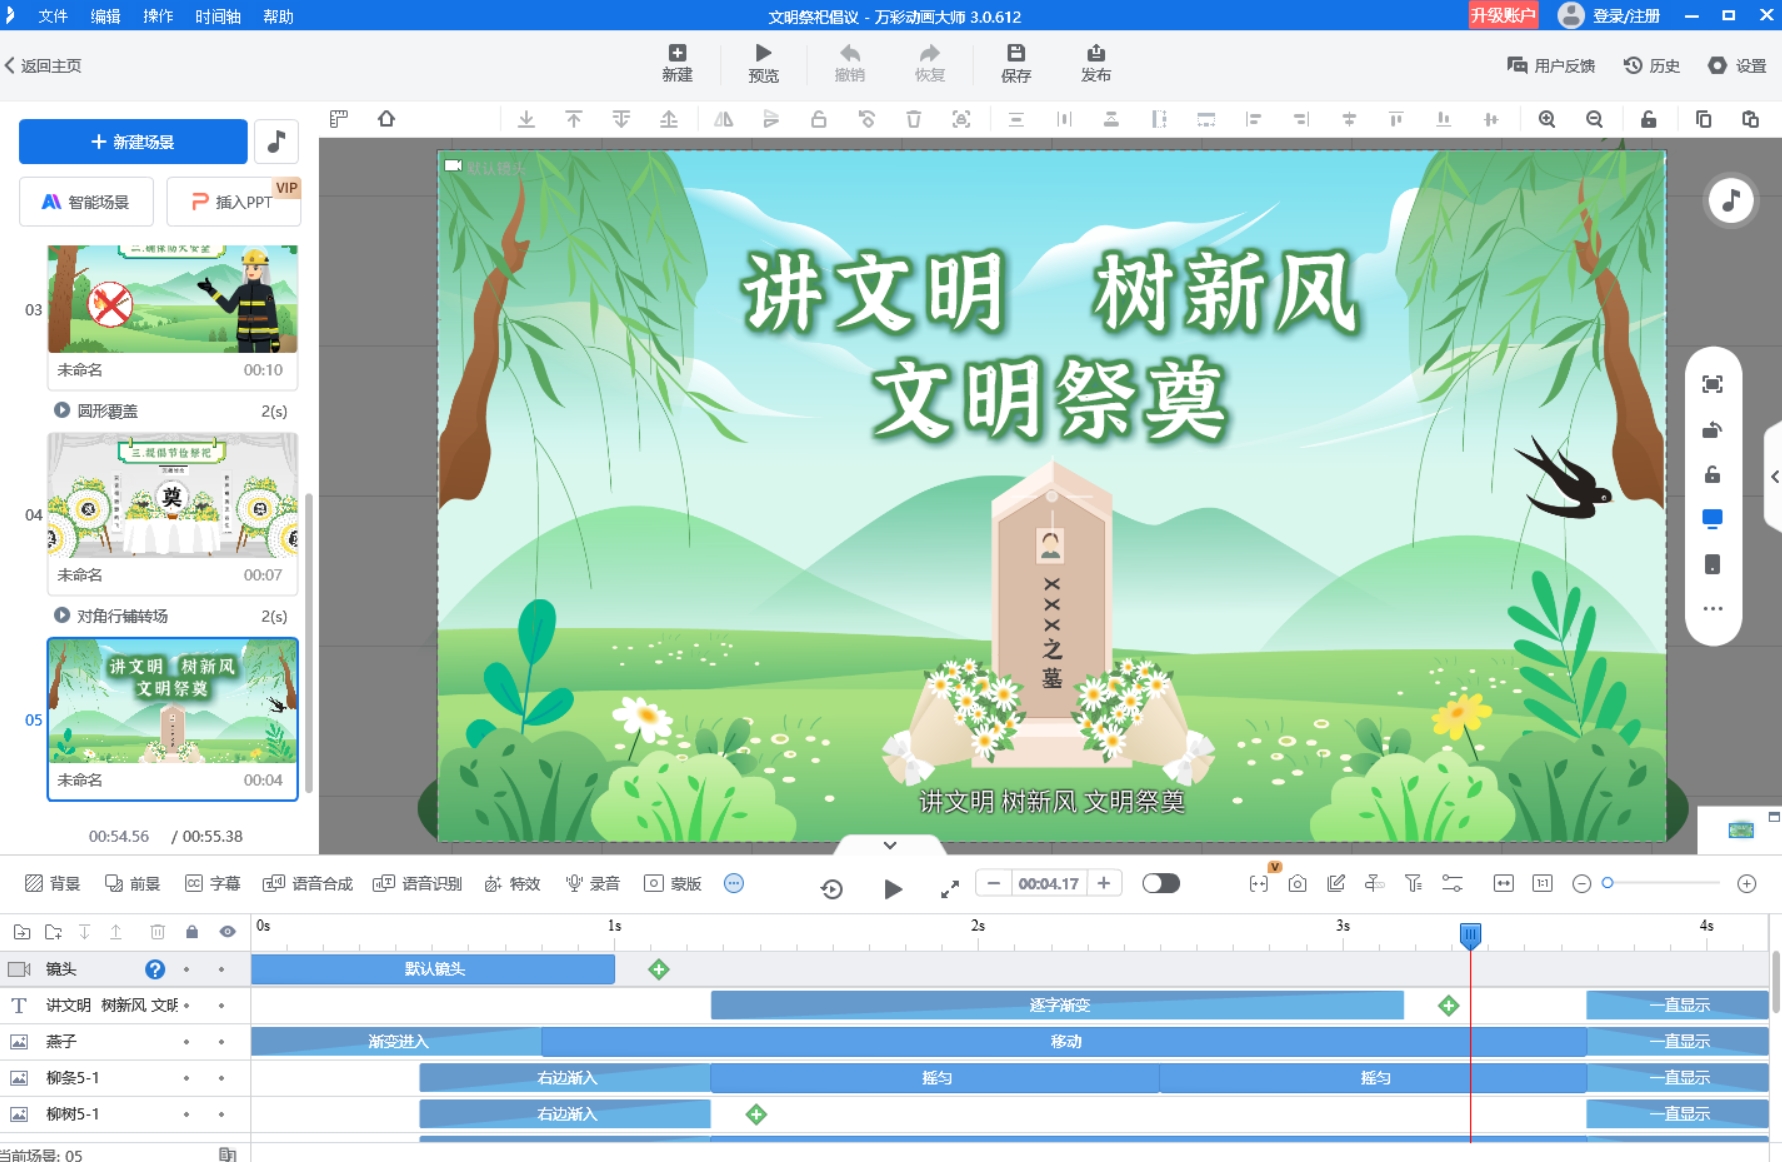Image resolution: width=1782 pixels, height=1162 pixels.
Task: Delete selected object with trash icon
Action: tap(913, 119)
